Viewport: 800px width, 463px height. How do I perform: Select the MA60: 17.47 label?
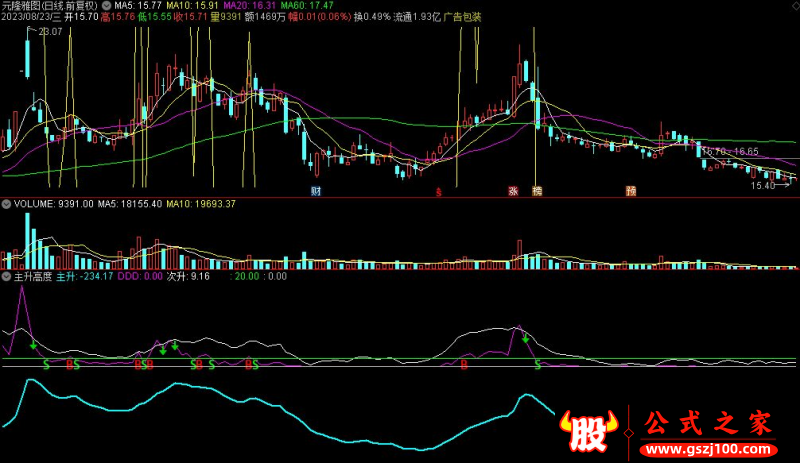coord(307,6)
